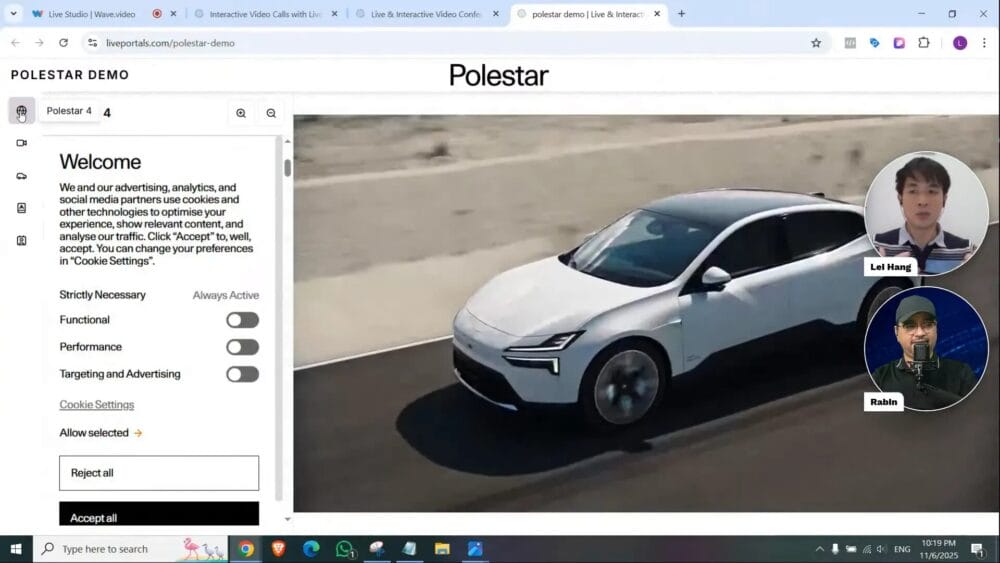Open the video camera sidebar icon

(21, 143)
